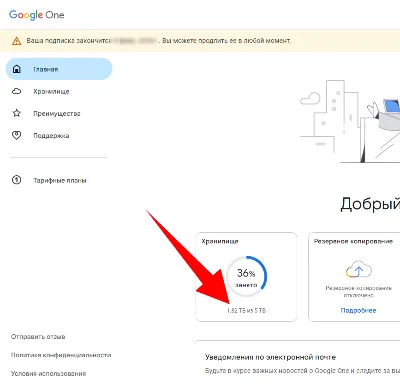Click the circled-one icon beside Тарифные планы

[16, 180]
